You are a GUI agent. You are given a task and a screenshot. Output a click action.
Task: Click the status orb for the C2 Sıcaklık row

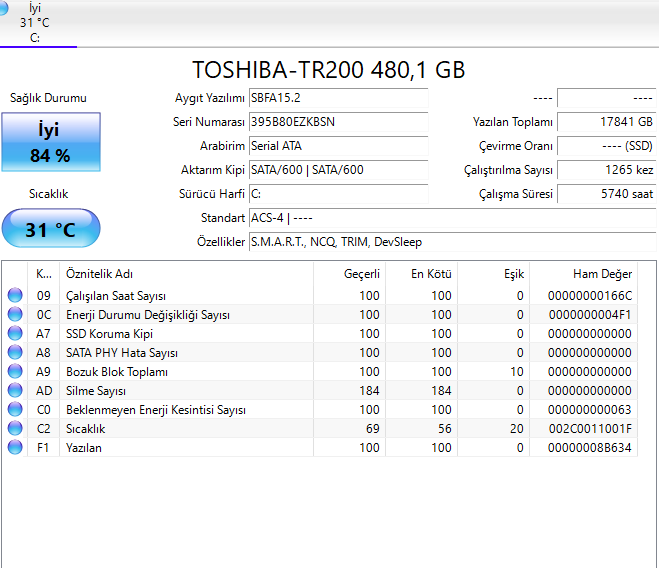[x=15, y=428]
